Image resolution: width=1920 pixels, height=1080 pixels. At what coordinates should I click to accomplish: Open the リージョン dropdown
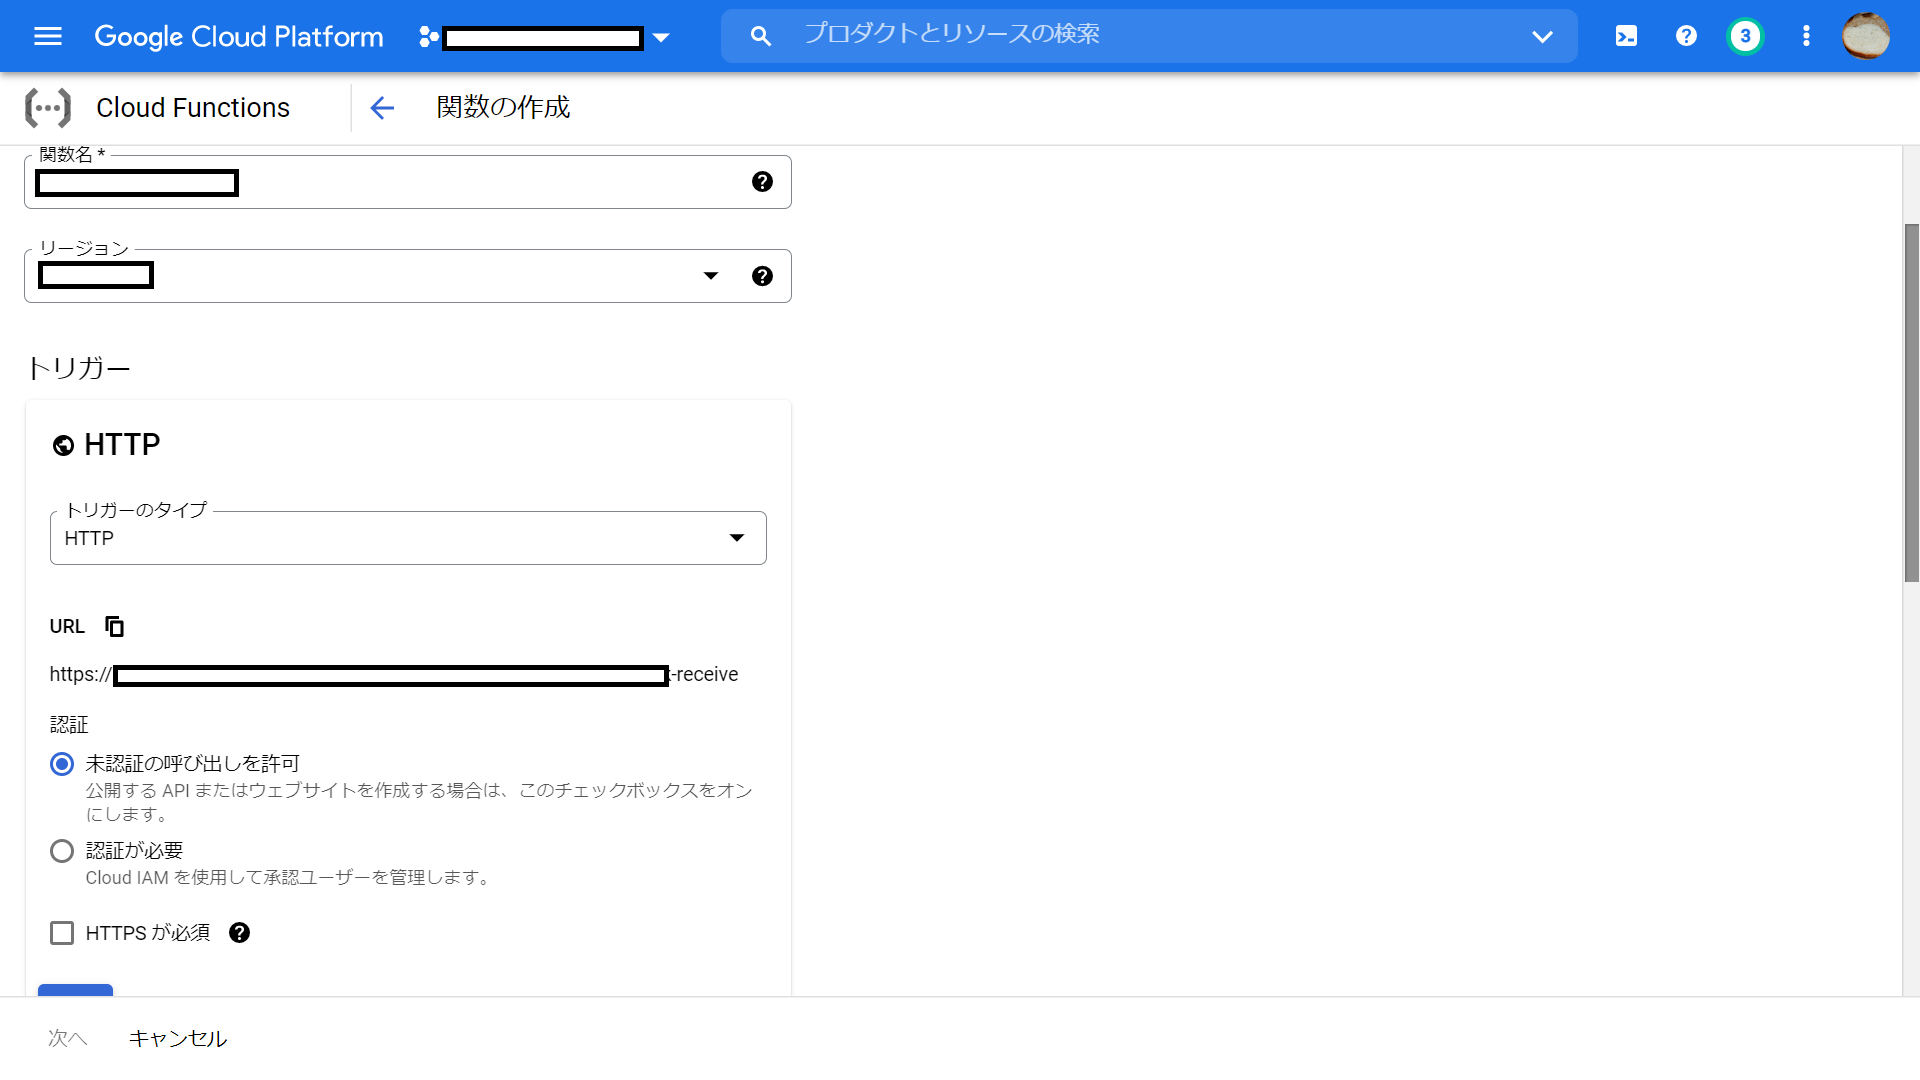click(711, 275)
